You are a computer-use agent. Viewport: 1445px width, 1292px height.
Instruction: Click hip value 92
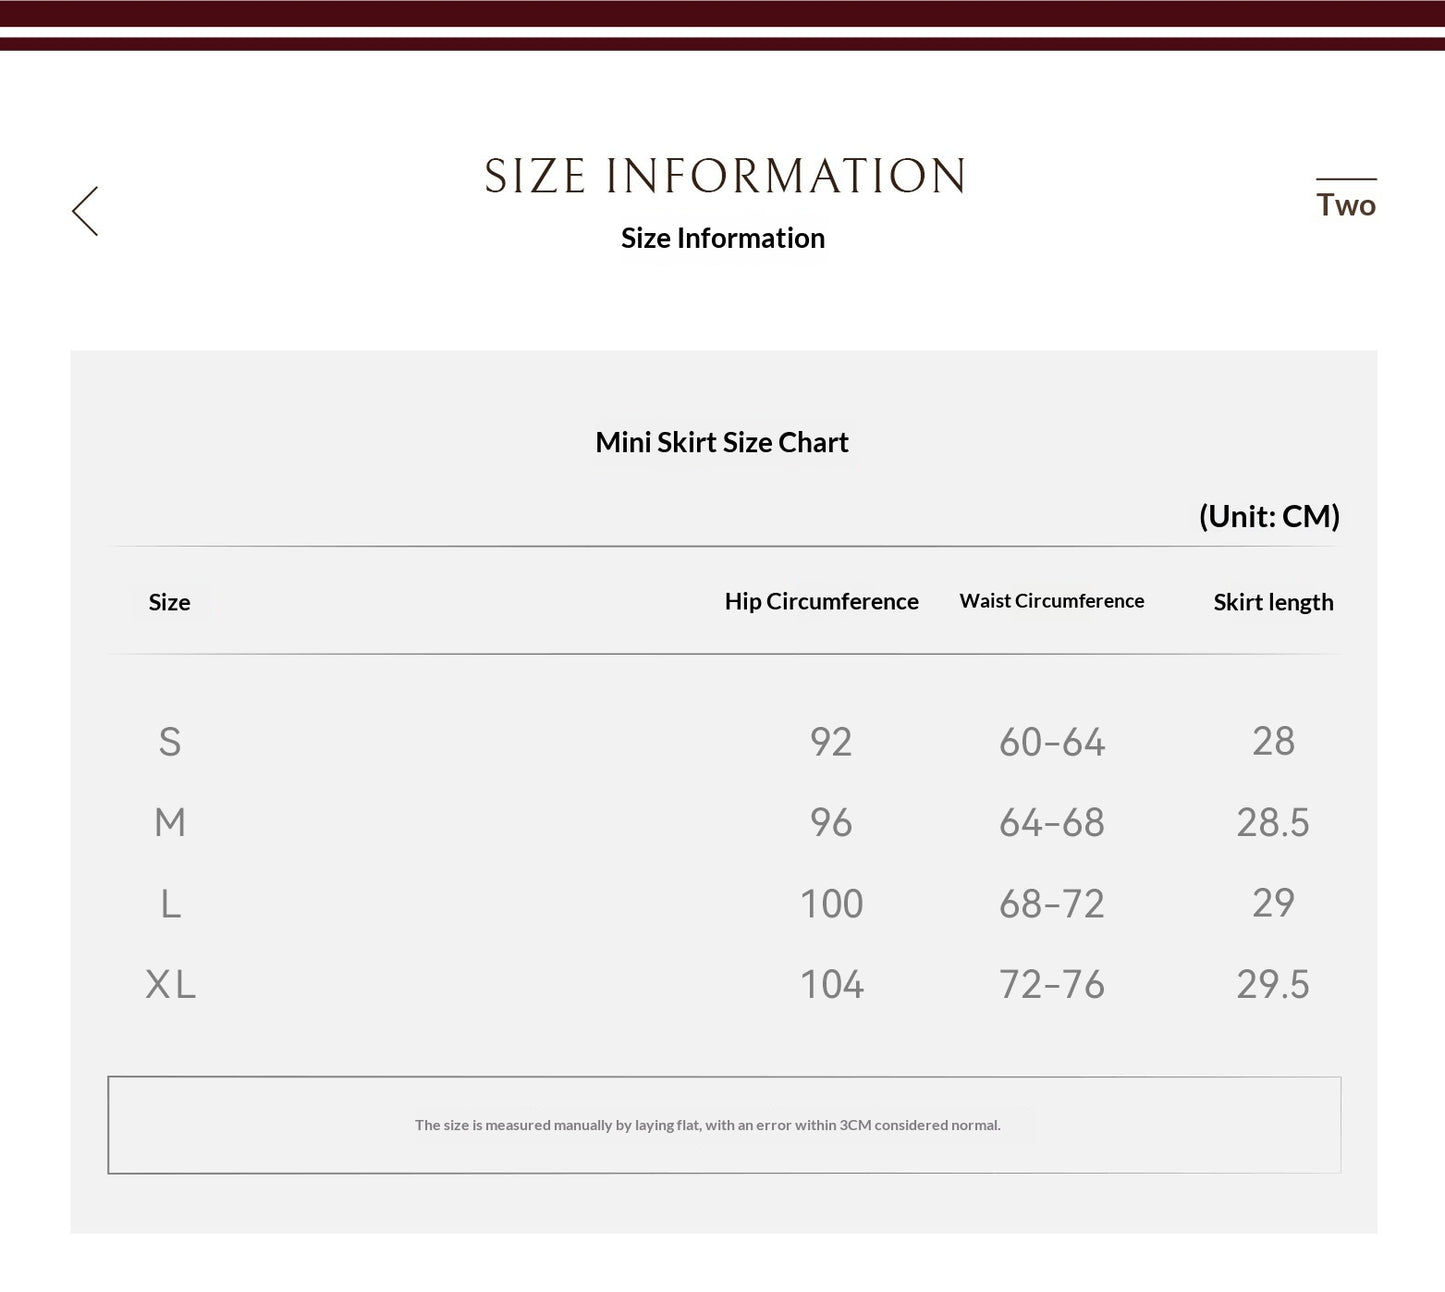[831, 742]
